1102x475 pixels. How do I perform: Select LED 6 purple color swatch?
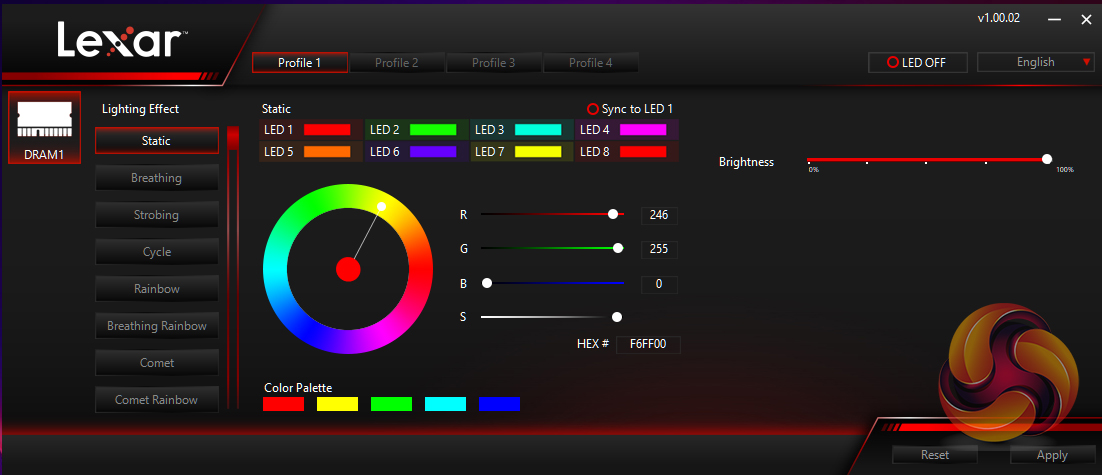[433, 152]
